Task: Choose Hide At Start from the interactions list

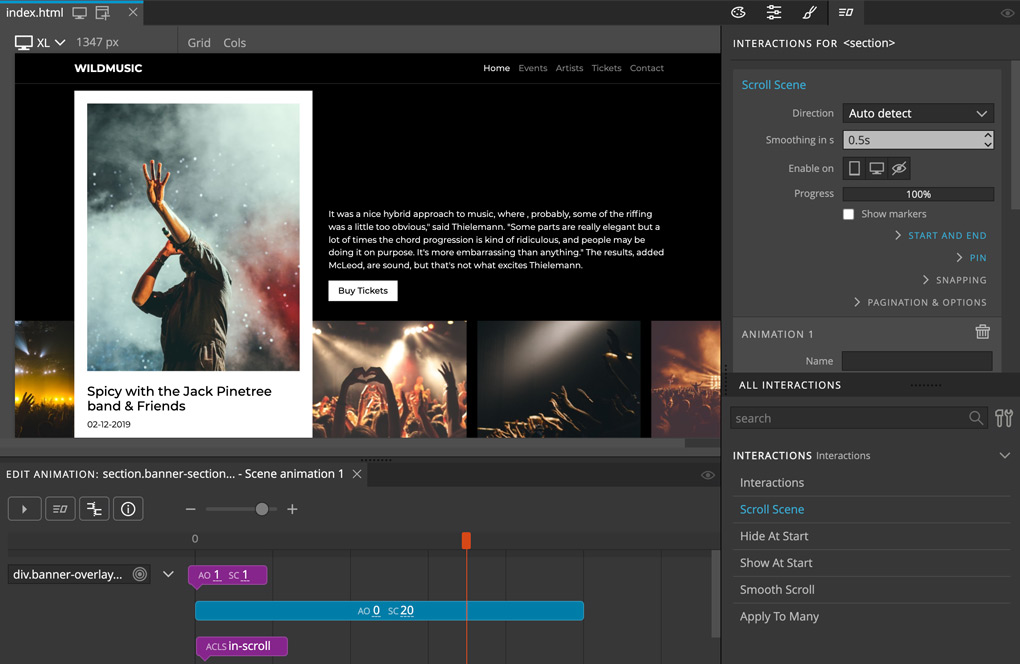Action: tap(773, 536)
